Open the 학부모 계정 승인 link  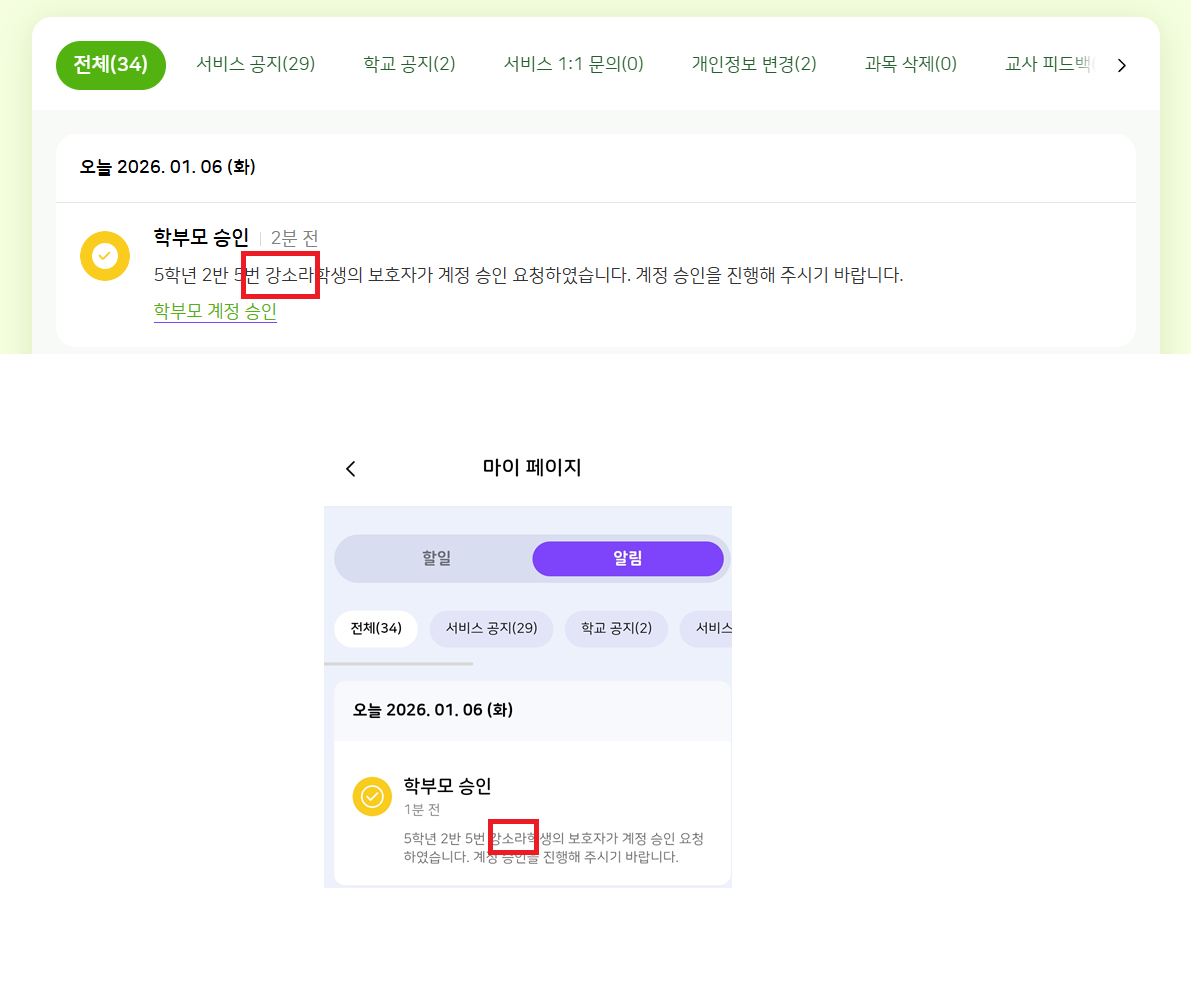pyautogui.click(x=215, y=311)
